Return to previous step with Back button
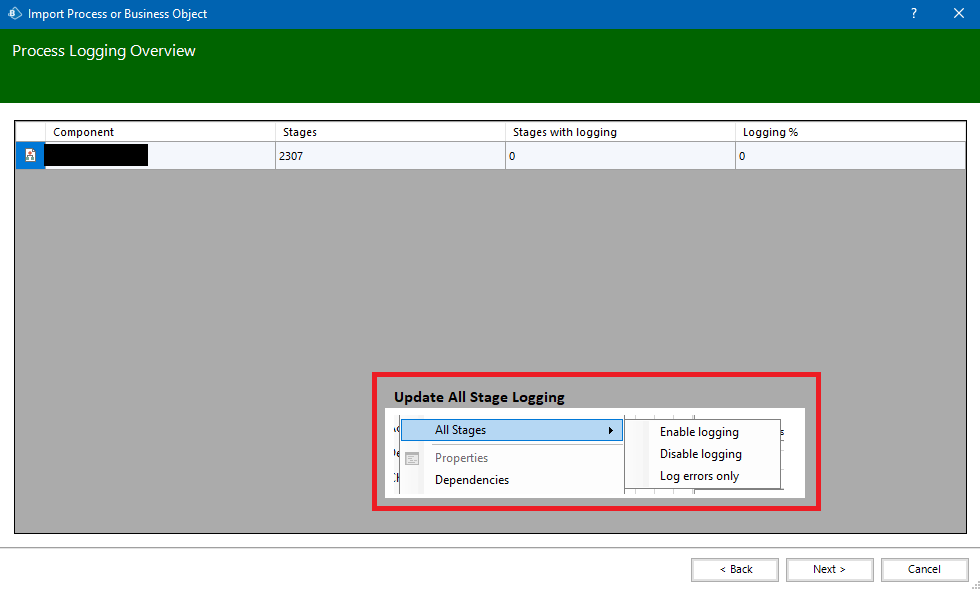This screenshot has width=980, height=589. point(735,569)
